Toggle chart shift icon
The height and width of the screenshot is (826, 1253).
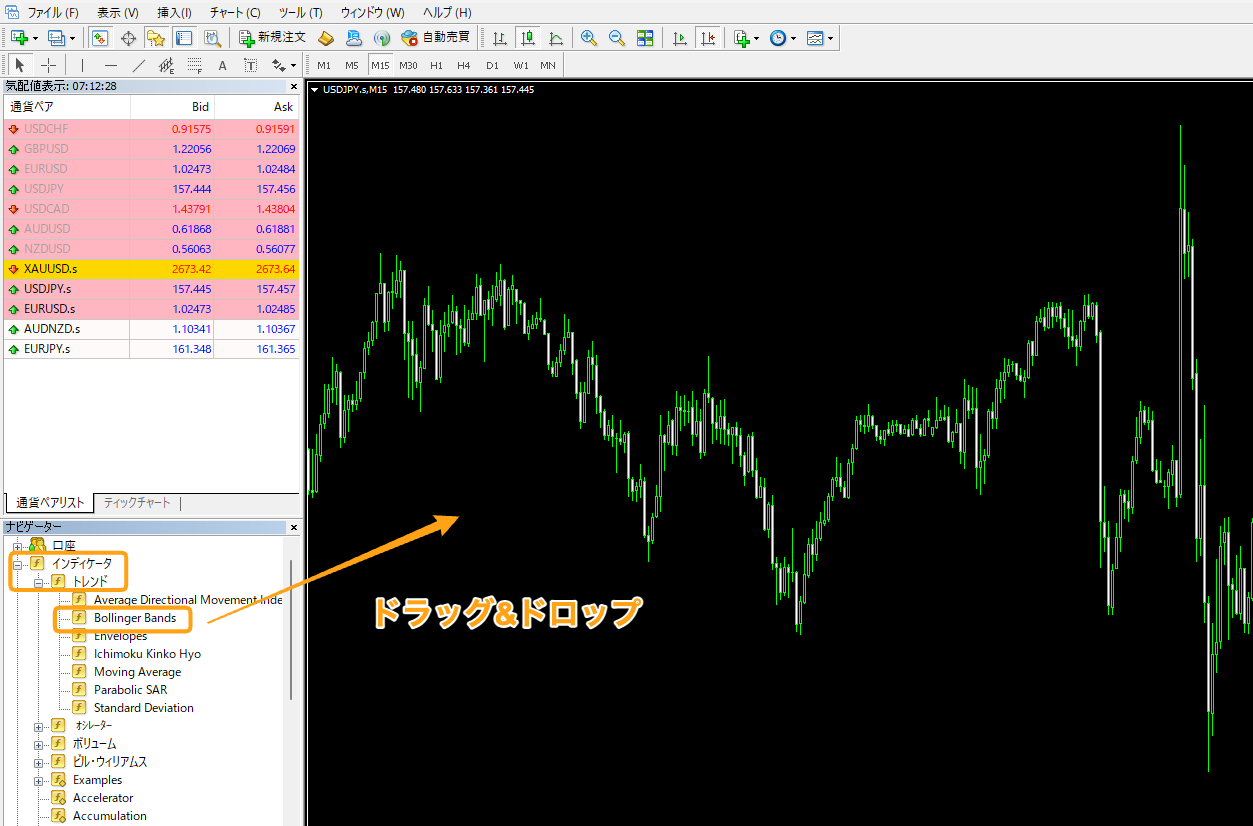708,38
